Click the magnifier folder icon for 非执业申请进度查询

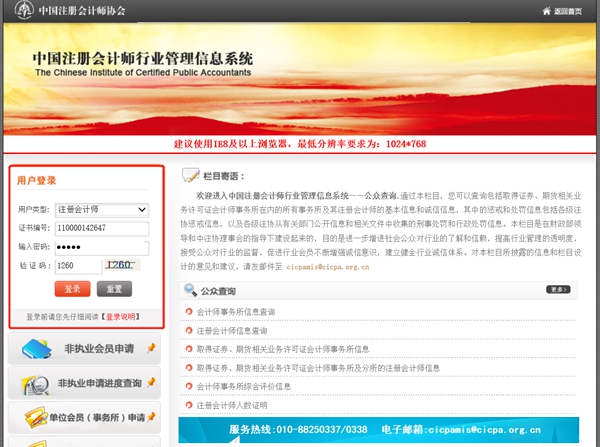35,383
